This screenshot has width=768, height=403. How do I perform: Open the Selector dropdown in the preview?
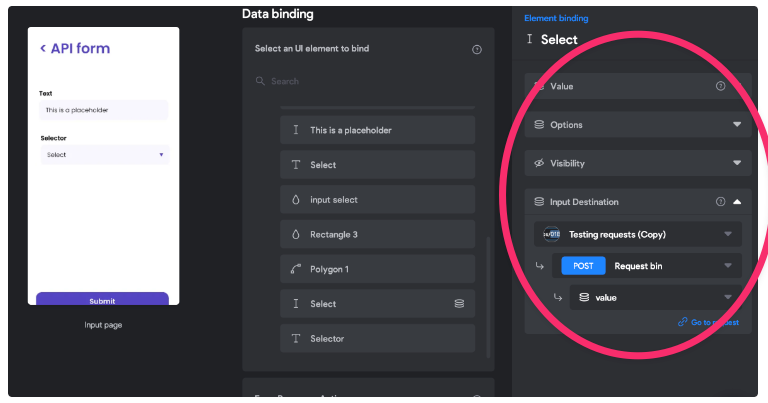tap(105, 155)
